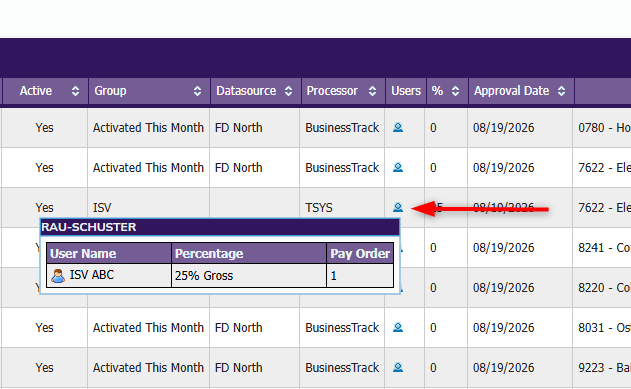Click approval date 08/19/2026 in 0780 row
631x389 pixels.
[503, 128]
